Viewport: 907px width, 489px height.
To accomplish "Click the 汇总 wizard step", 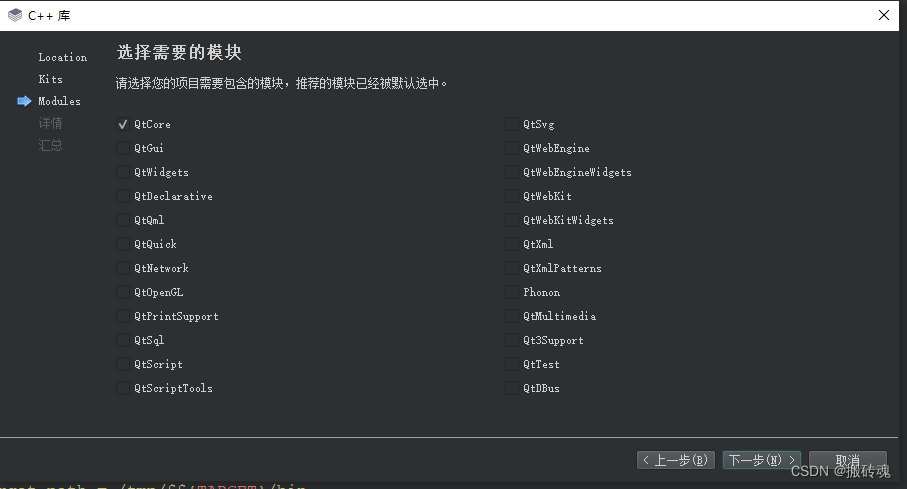I will (x=50, y=145).
